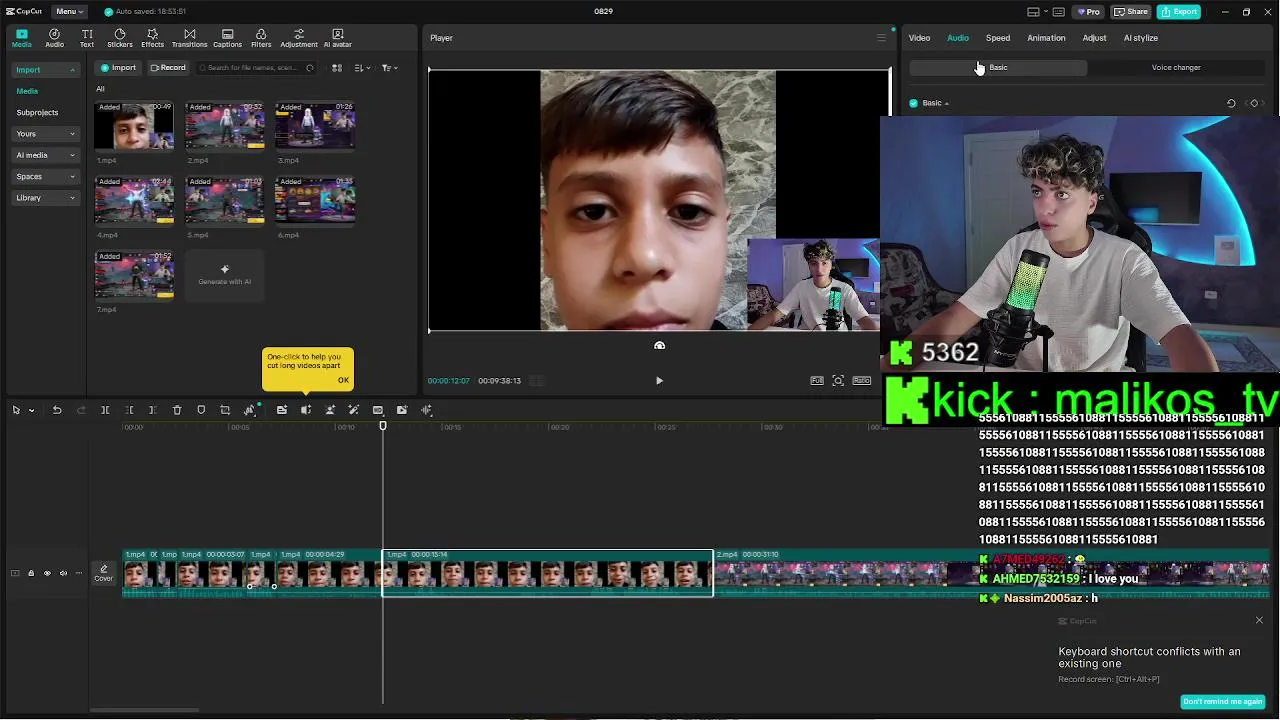Open the Transitions panel
The image size is (1280, 720).
(189, 38)
